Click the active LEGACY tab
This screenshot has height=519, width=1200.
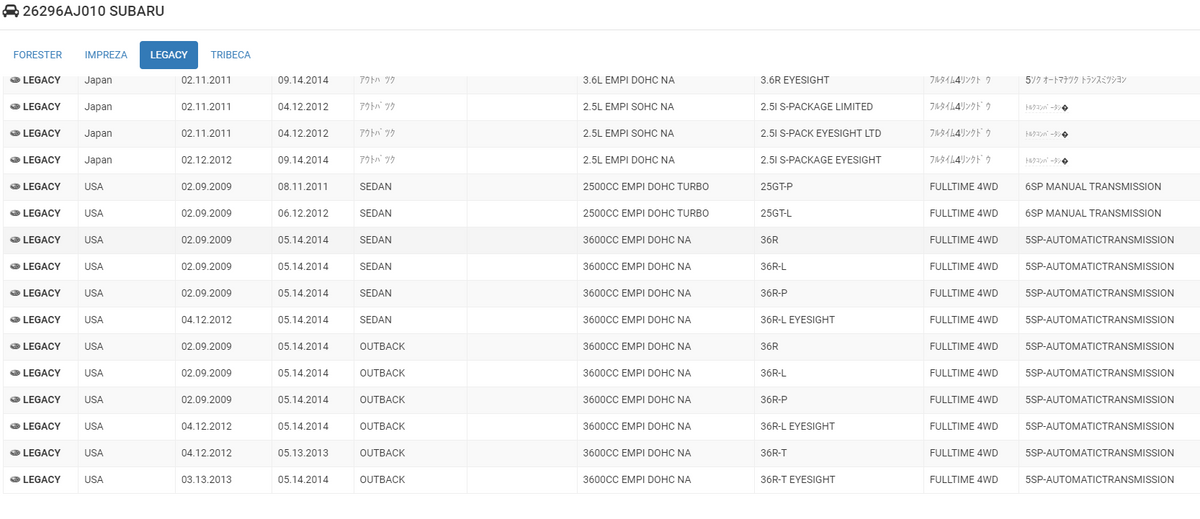coord(169,55)
